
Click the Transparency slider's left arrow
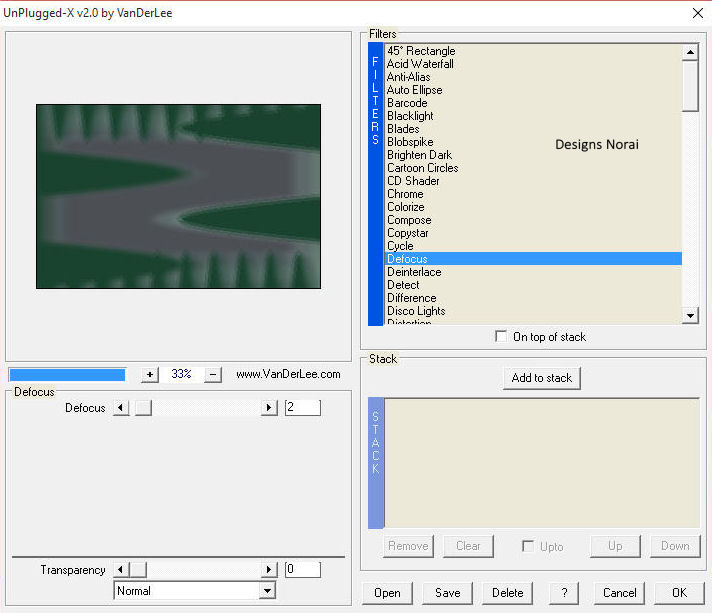[x=121, y=569]
